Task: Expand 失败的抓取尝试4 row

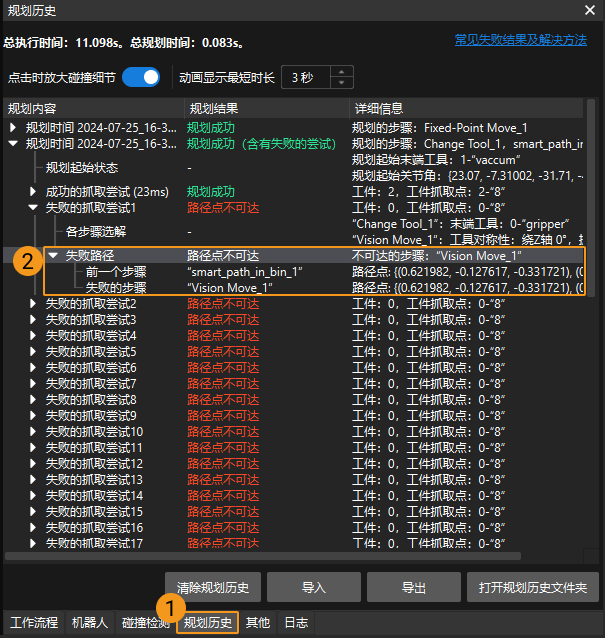Action: 33,336
